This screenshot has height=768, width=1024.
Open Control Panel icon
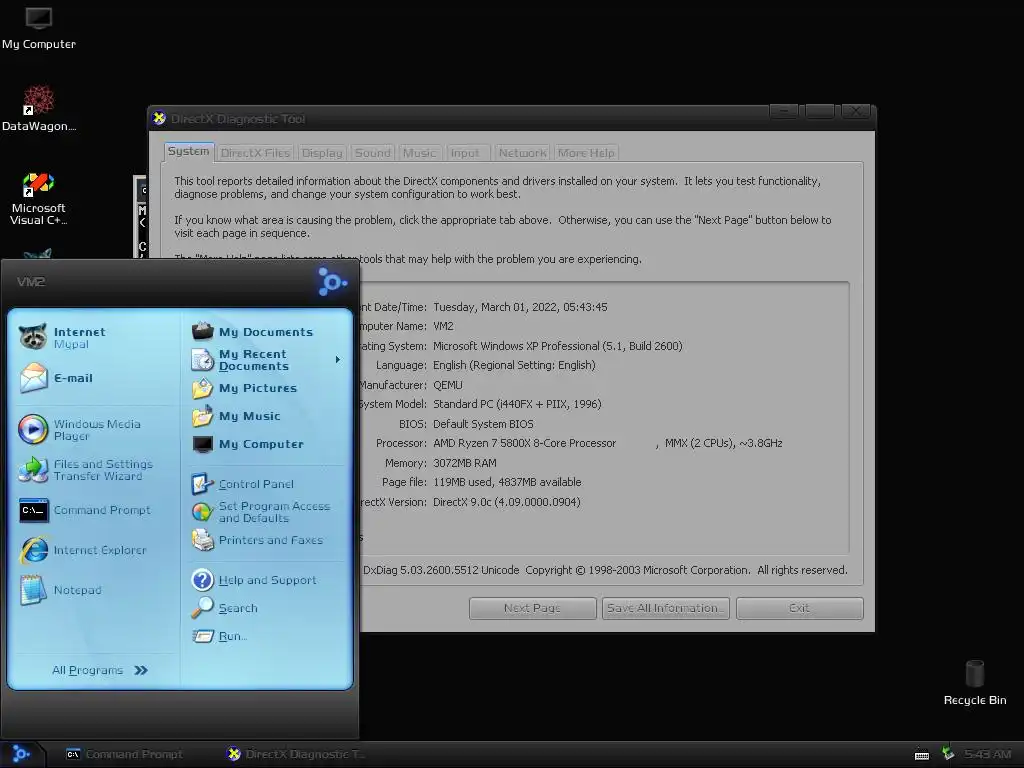202,484
